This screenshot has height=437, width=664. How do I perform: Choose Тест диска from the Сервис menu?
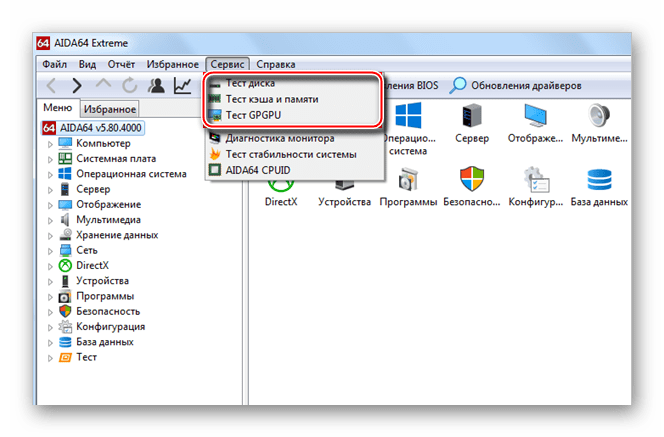pos(250,83)
